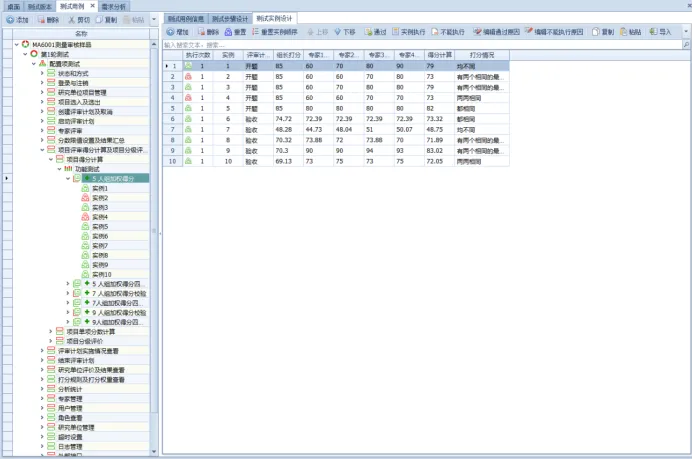Select the 测试实例设计 tab
Viewport: 693px width, 459px height.
click(x=274, y=18)
